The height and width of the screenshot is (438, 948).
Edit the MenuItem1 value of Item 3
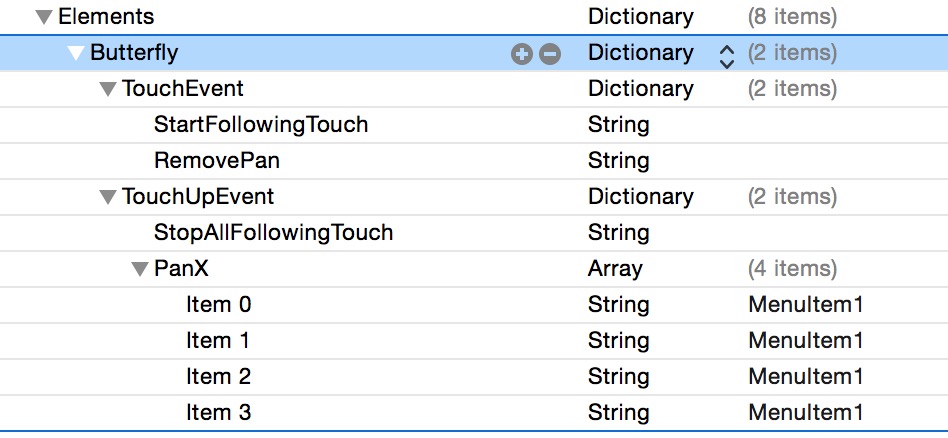(805, 413)
